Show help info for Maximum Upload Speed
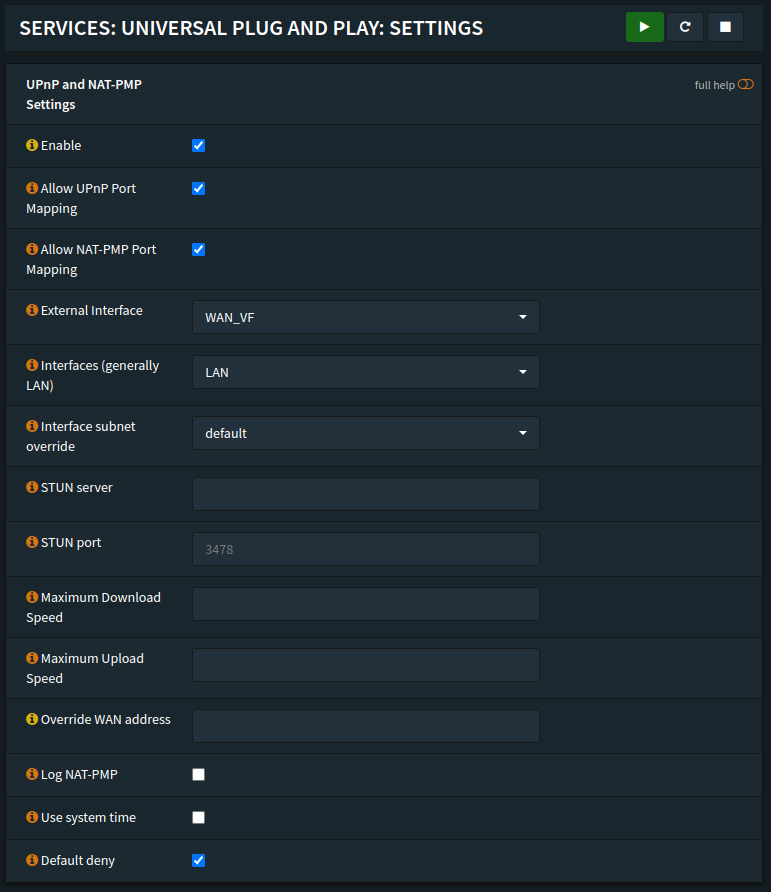The width and height of the screenshot is (771, 892). pos(32,658)
